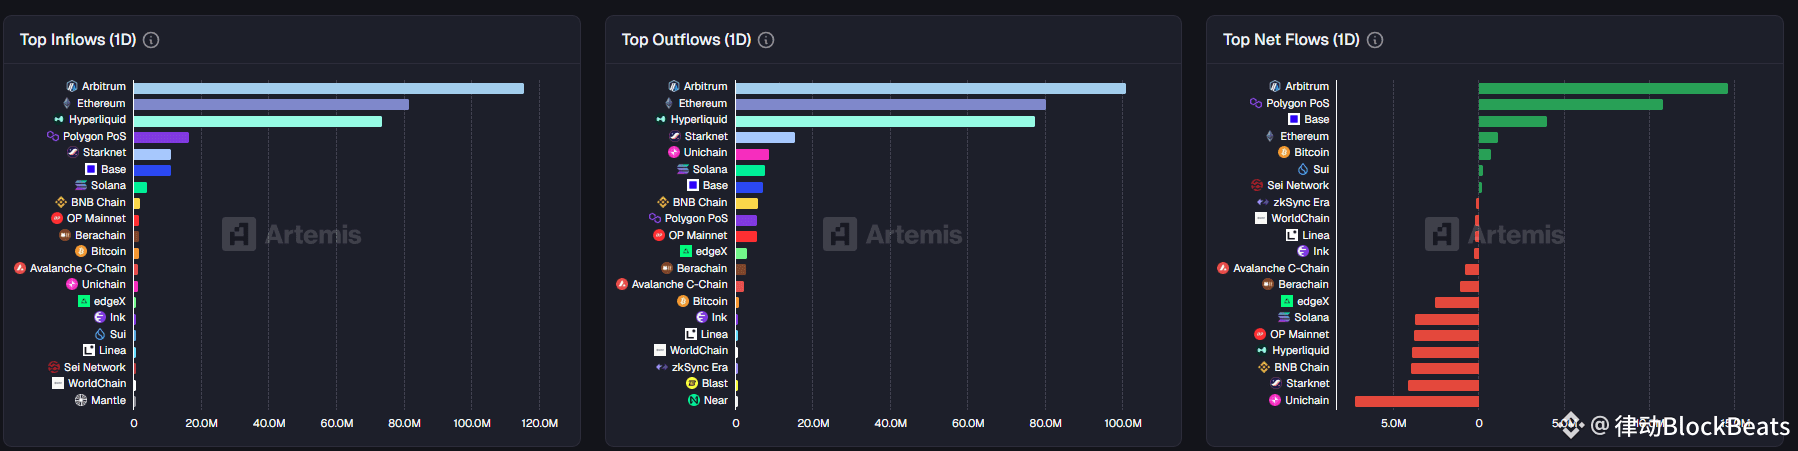
Task: Click the Hyperliquid icon in the Top Outflows chart
Action: [x=660, y=120]
